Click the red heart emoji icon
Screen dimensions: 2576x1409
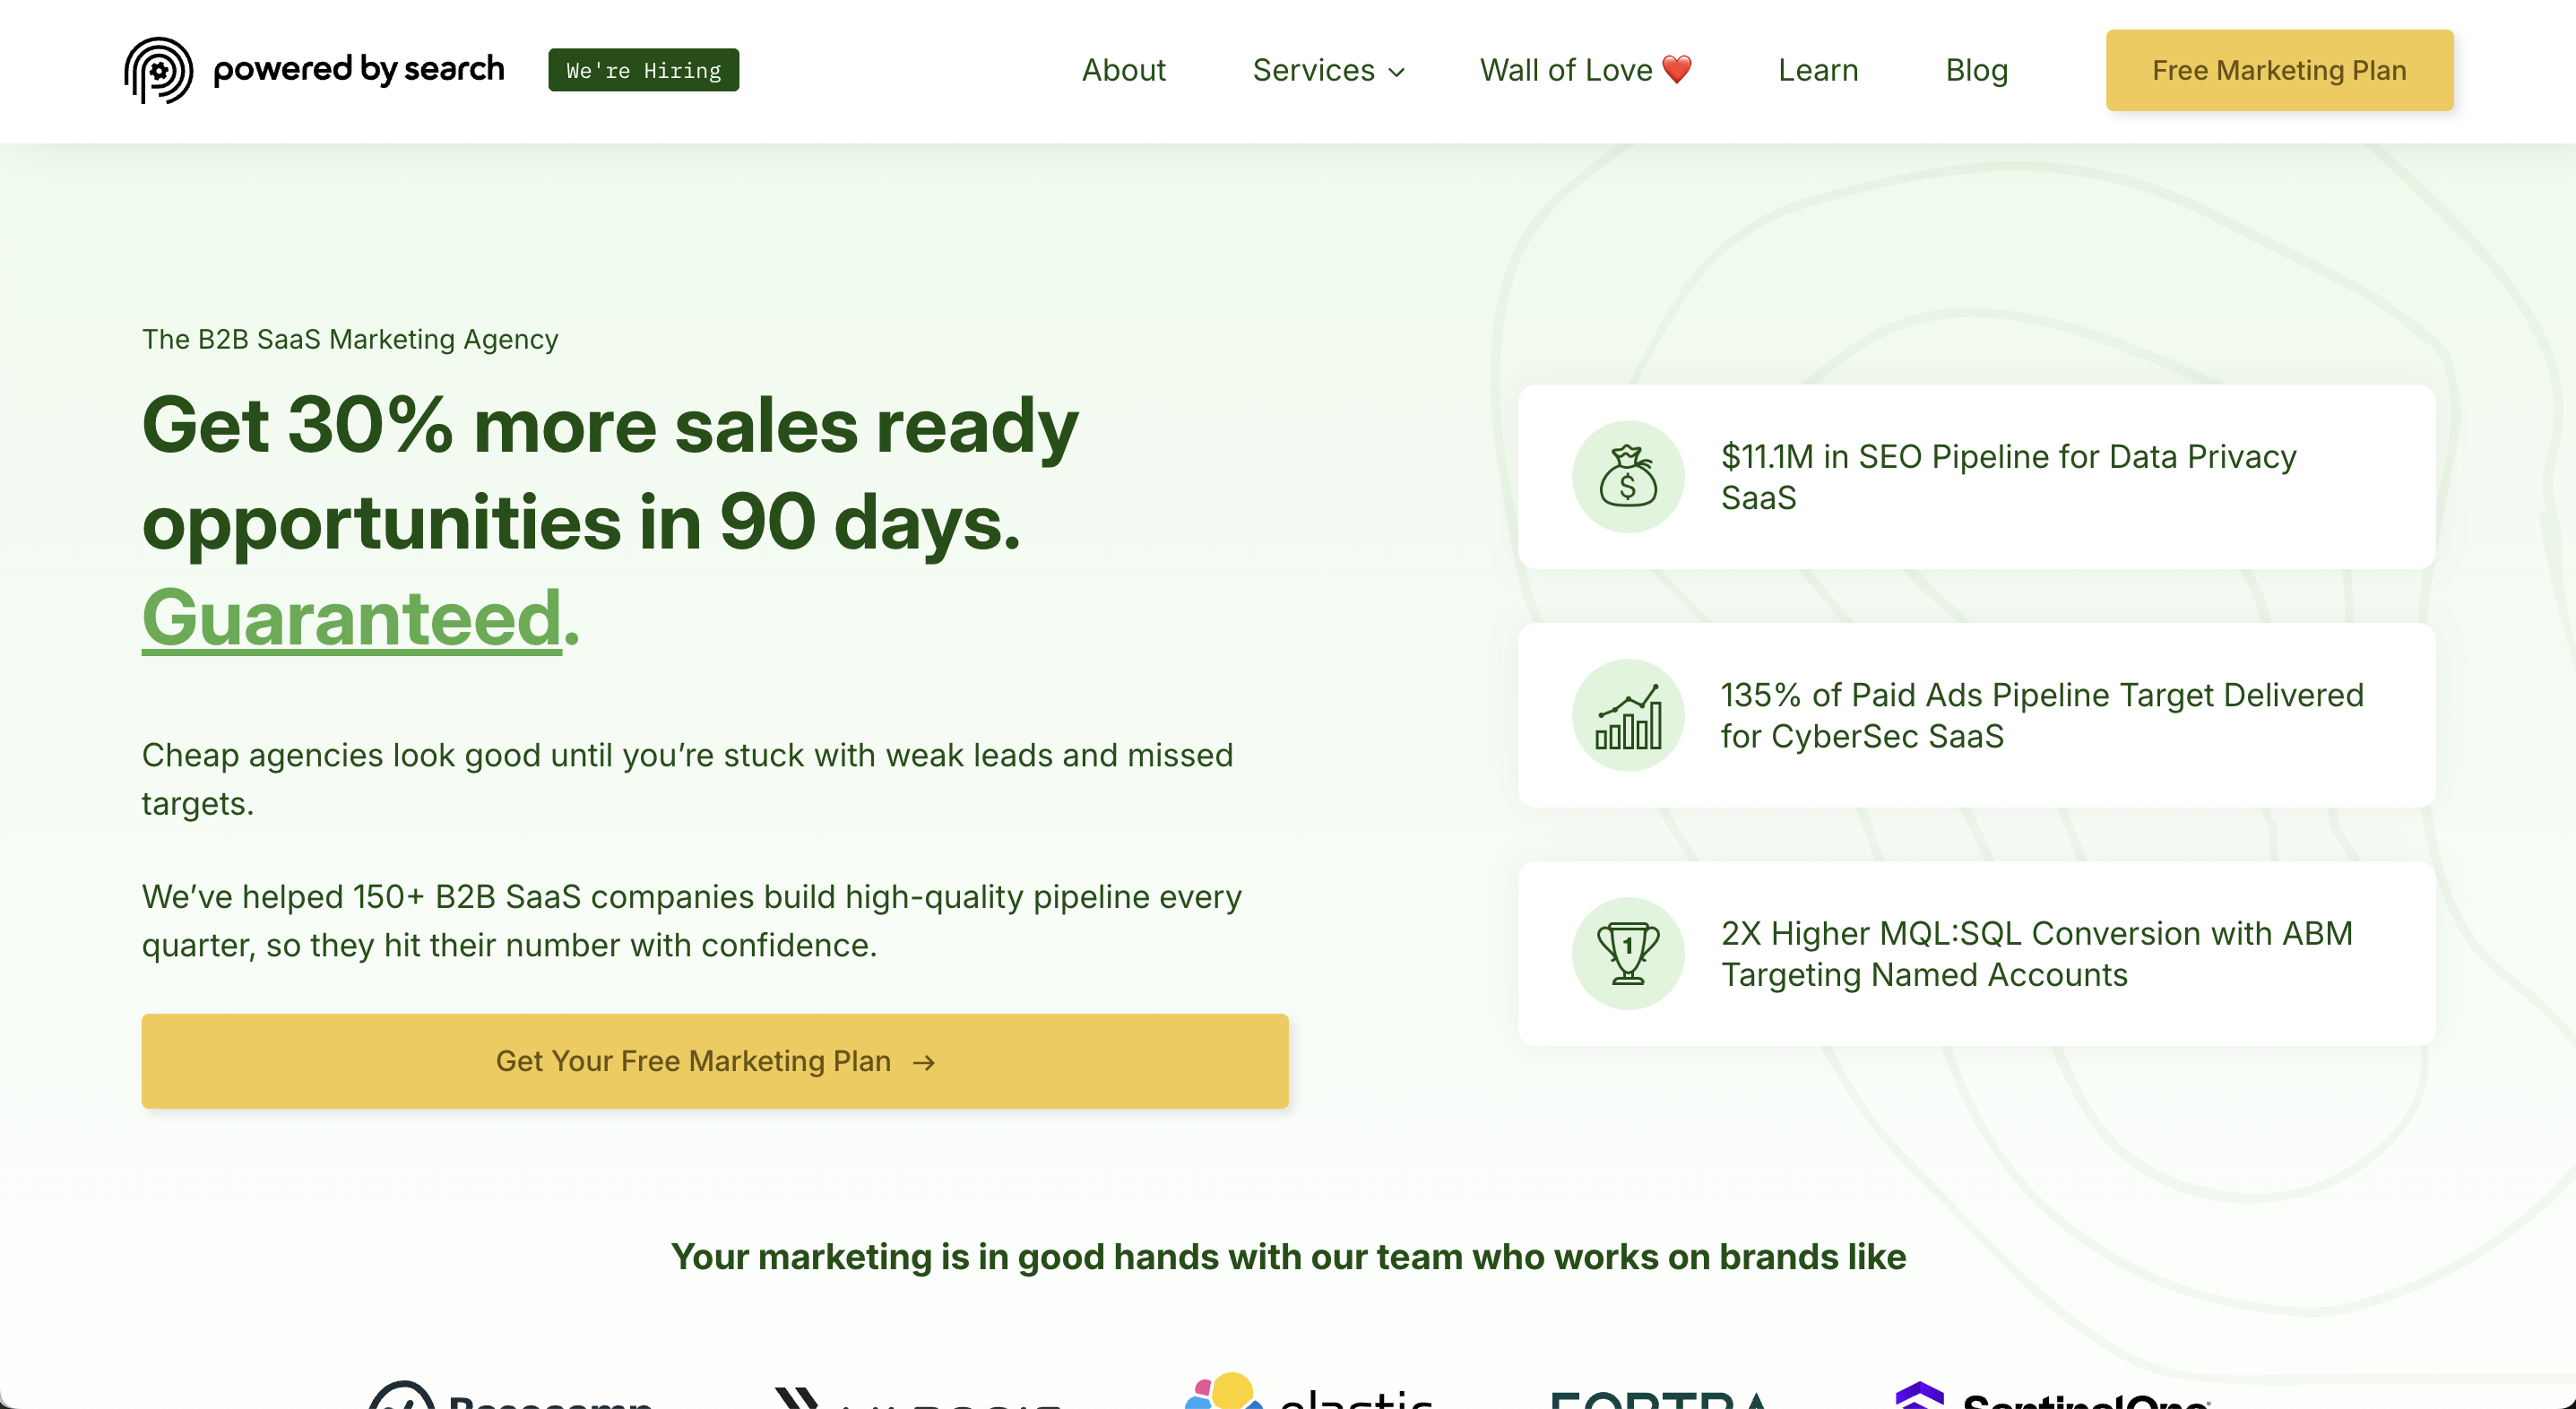click(1677, 69)
